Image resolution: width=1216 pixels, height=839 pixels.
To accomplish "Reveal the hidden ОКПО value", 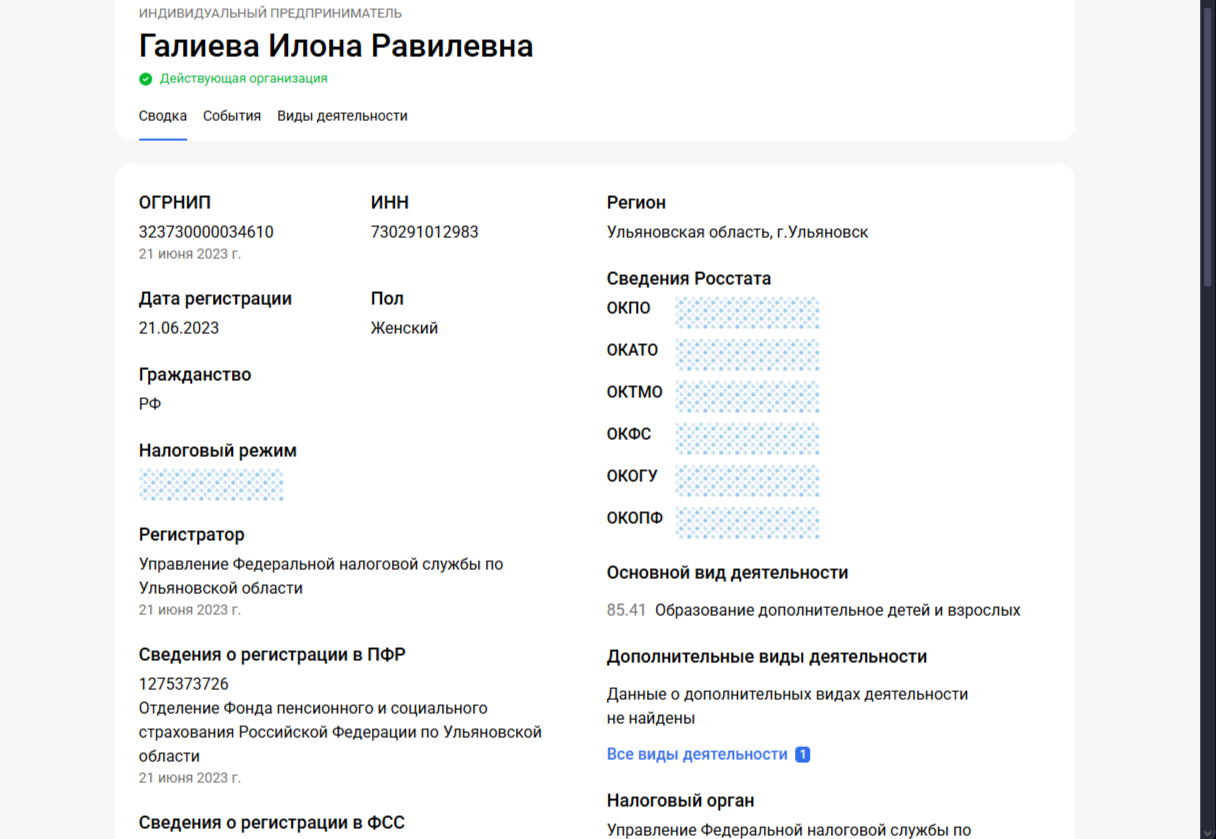I will pos(747,312).
